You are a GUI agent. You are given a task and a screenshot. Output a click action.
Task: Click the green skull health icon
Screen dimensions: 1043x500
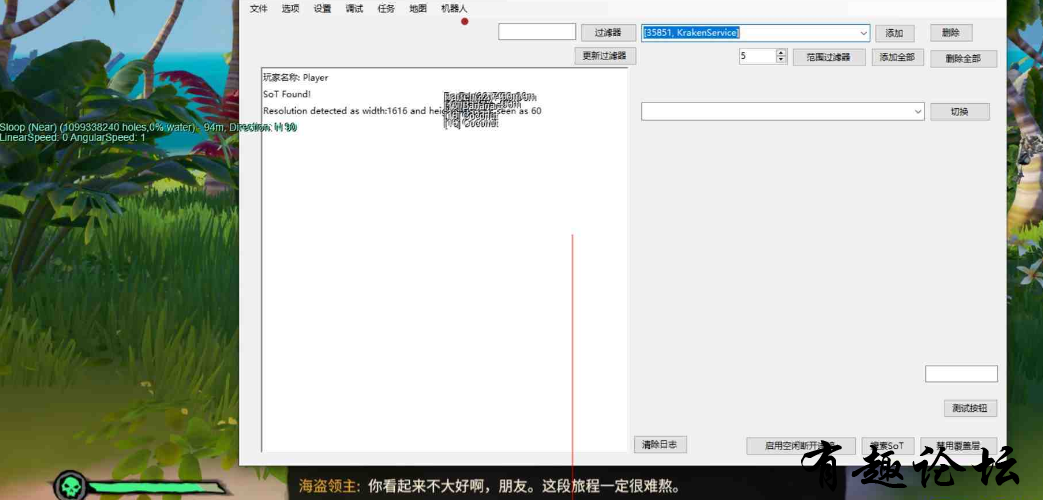pyautogui.click(x=69, y=487)
